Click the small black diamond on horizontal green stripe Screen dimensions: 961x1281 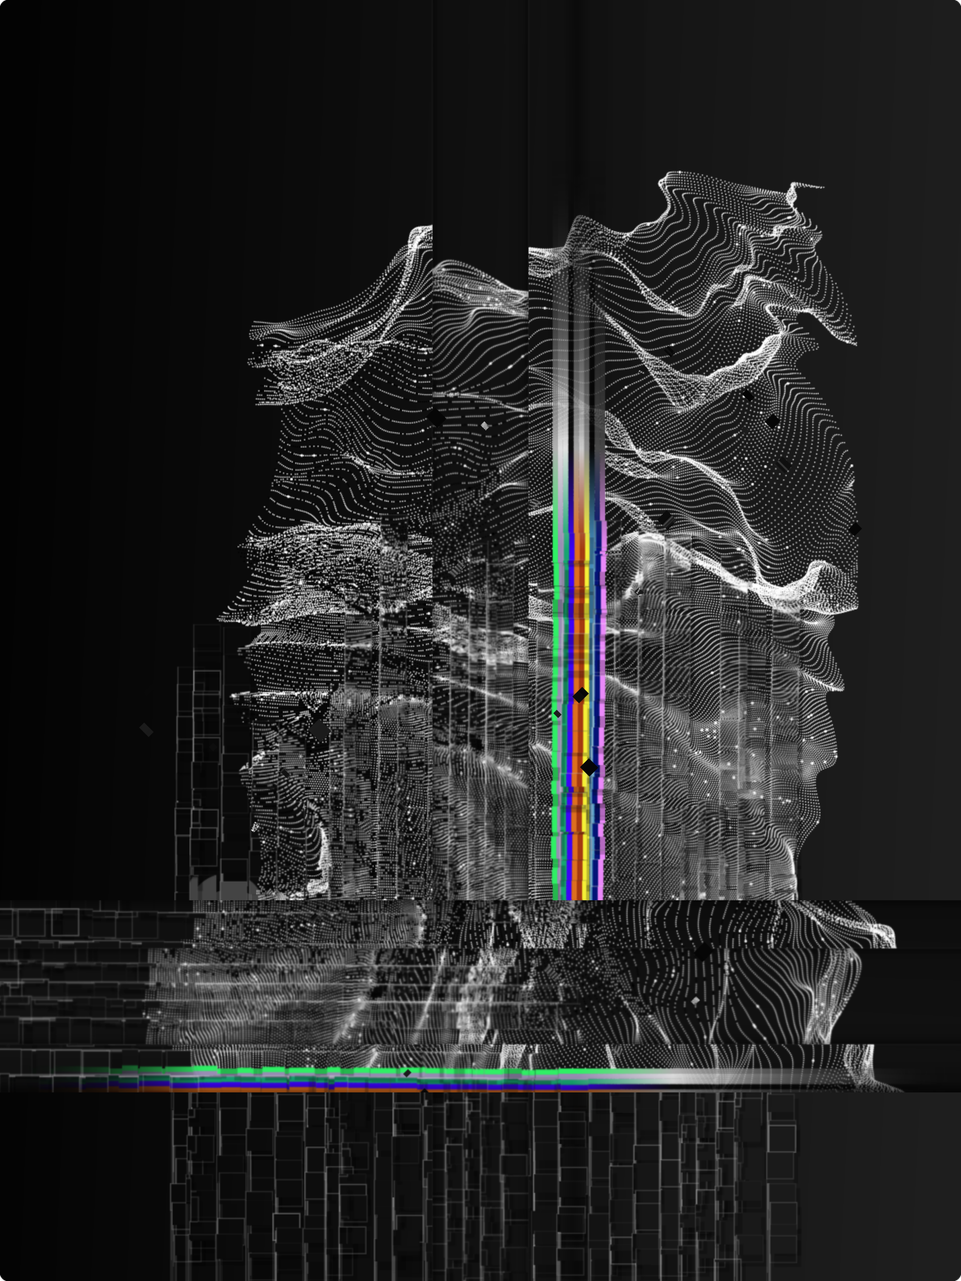click(407, 1072)
